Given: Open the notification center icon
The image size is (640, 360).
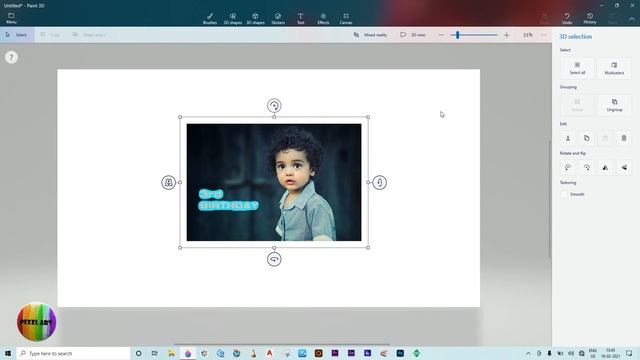Looking at the screenshot, I should click(629, 353).
